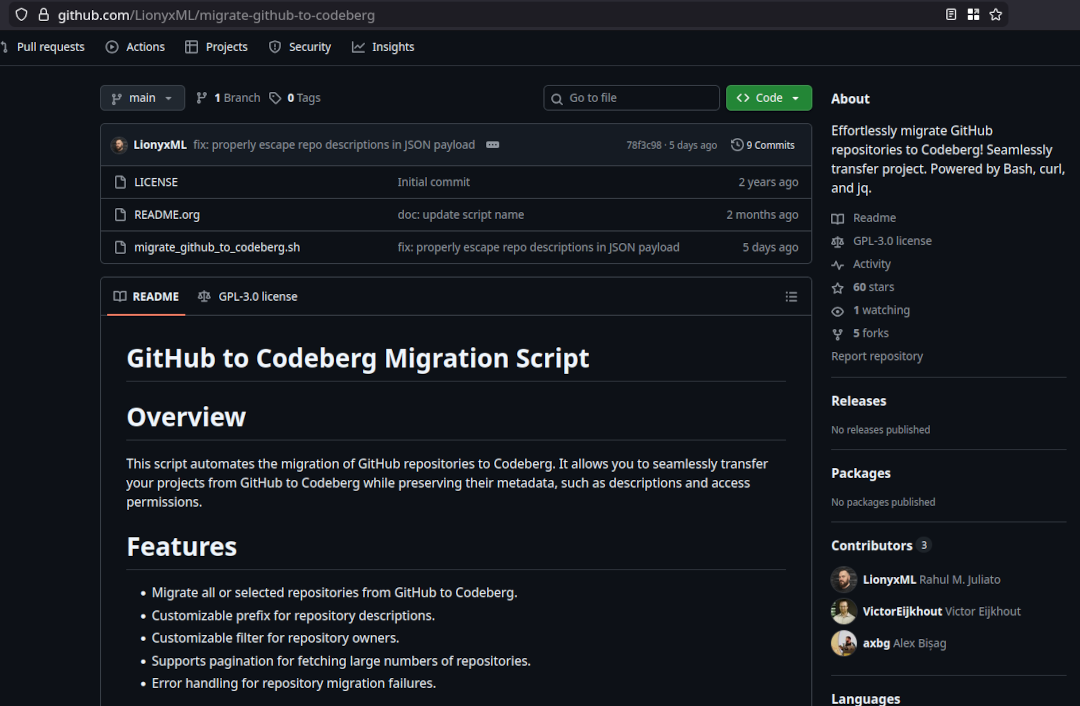Open LionyxML's avatar on the latest commit
The height and width of the screenshot is (706, 1080).
tap(118, 144)
